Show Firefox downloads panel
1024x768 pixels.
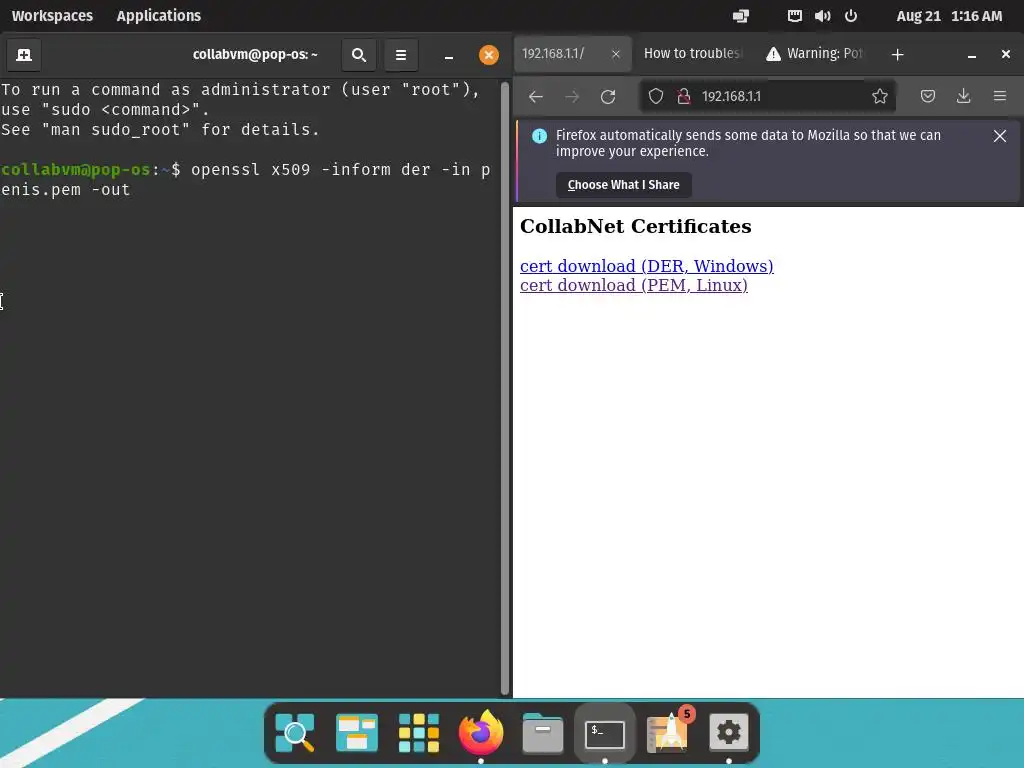point(963,97)
